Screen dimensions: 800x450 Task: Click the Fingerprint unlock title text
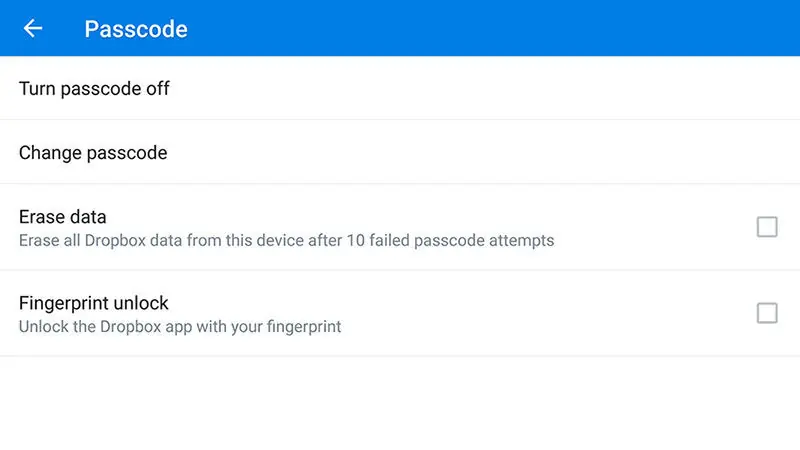[x=94, y=302]
